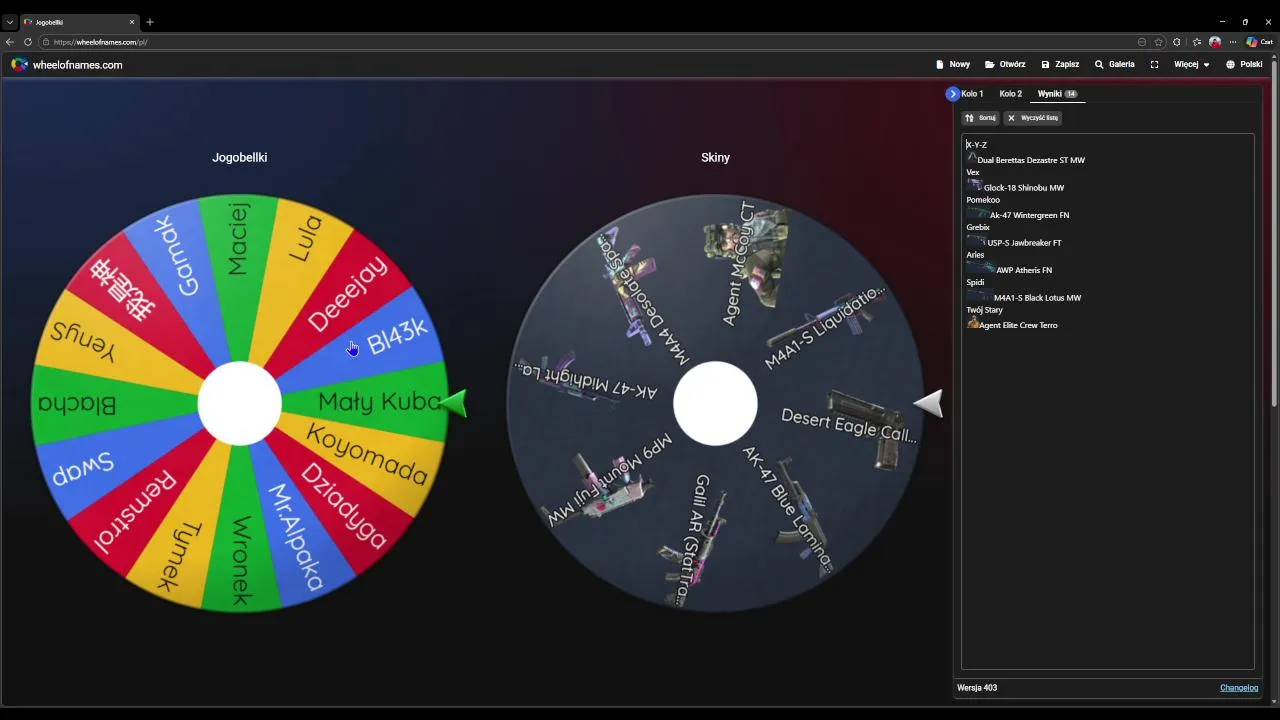1280x720 pixels.
Task: Reload the page with refresh icon
Action: click(x=28, y=42)
